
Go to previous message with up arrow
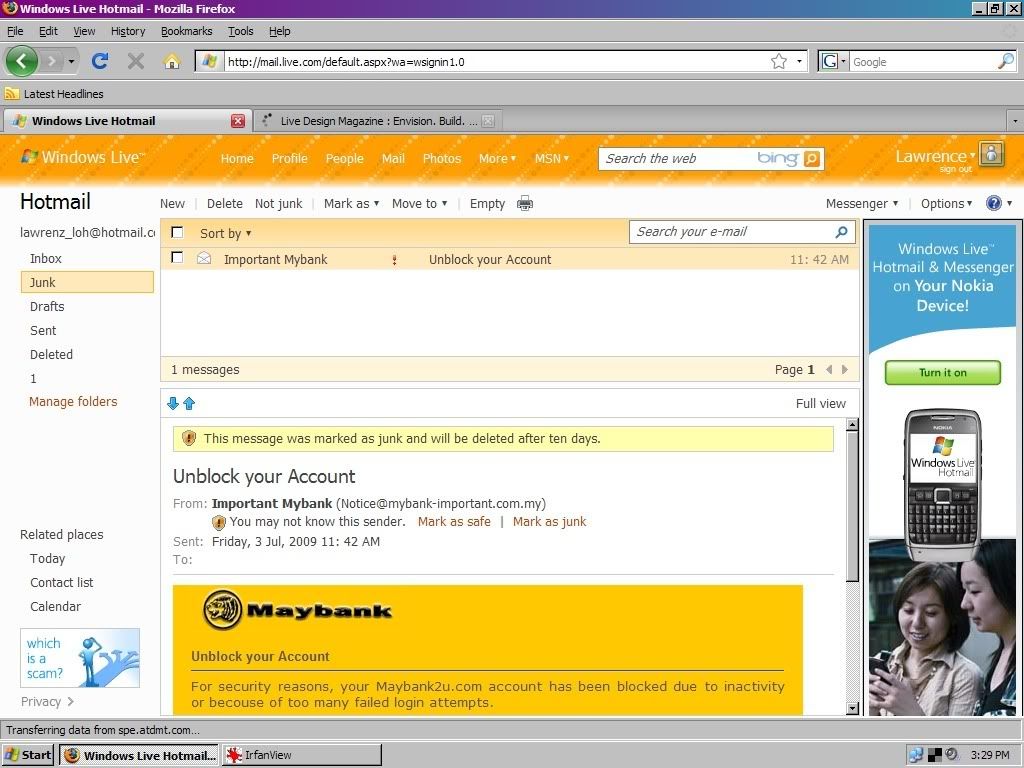(189, 404)
